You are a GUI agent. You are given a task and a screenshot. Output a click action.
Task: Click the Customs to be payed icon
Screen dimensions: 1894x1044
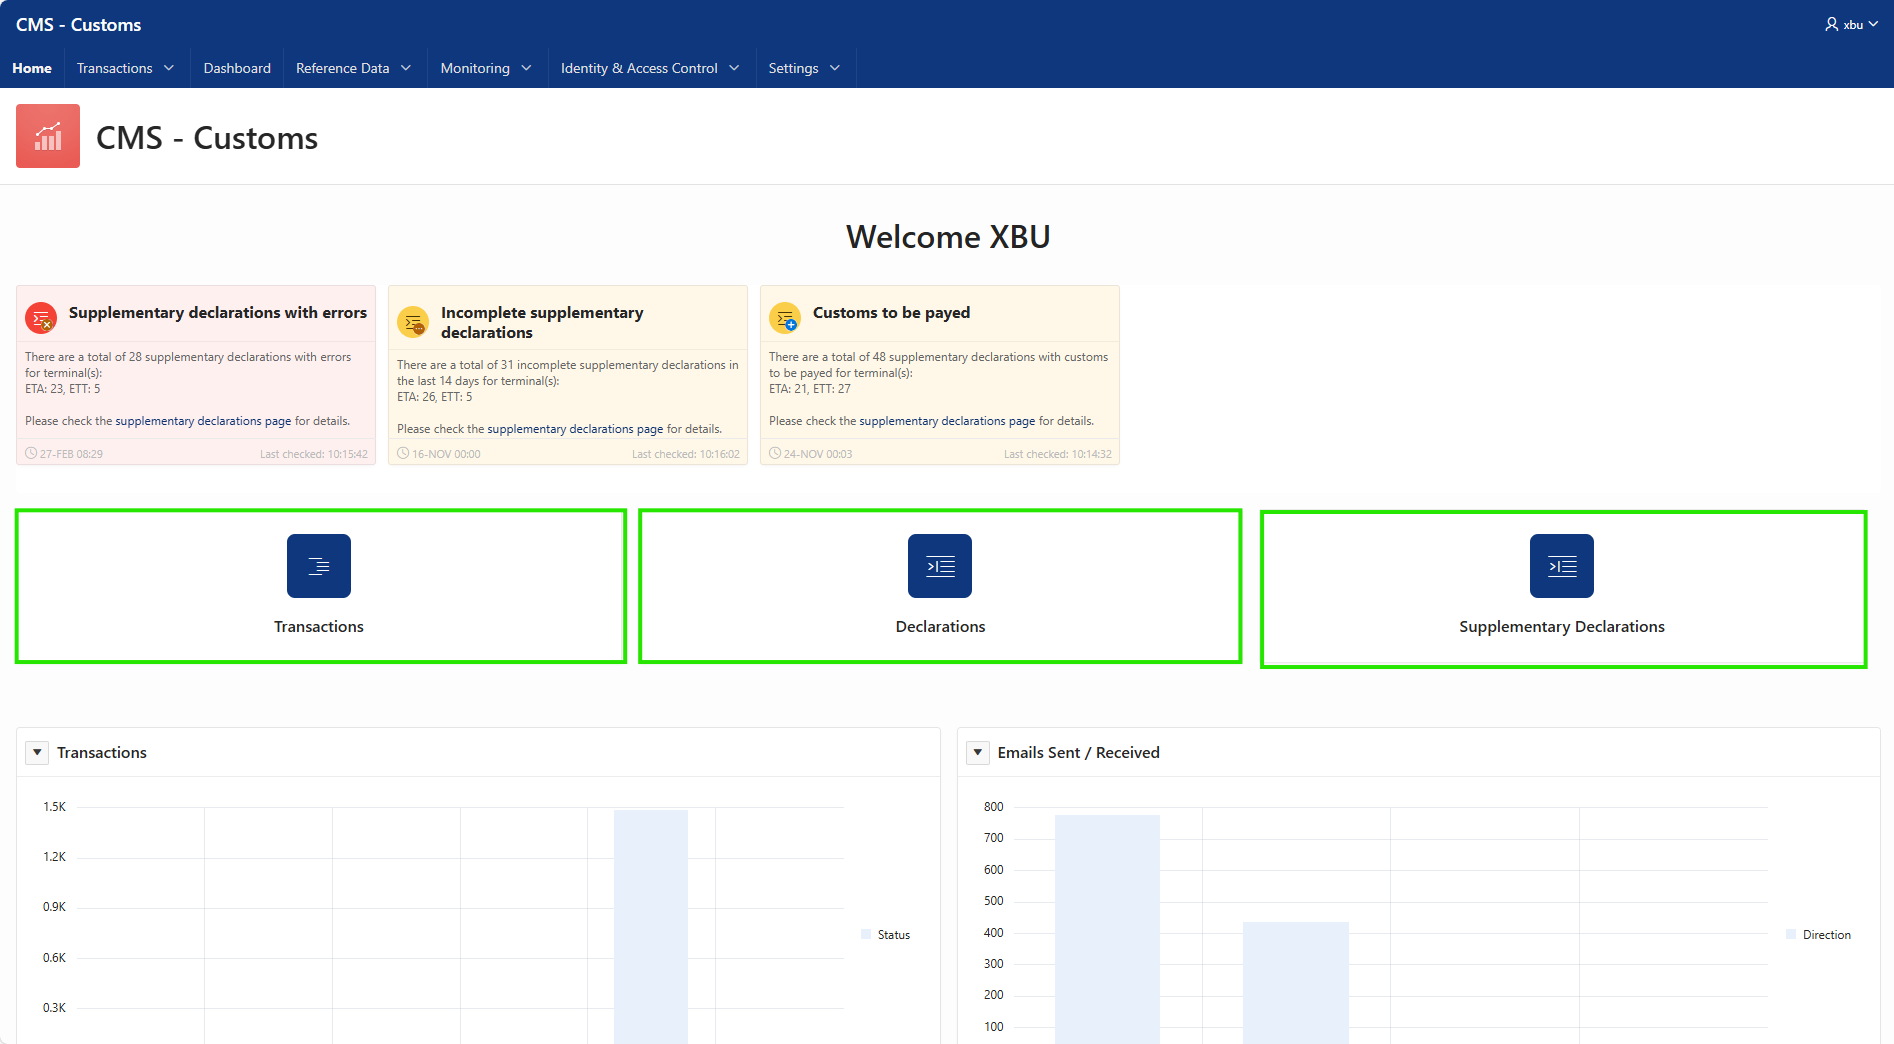(785, 318)
